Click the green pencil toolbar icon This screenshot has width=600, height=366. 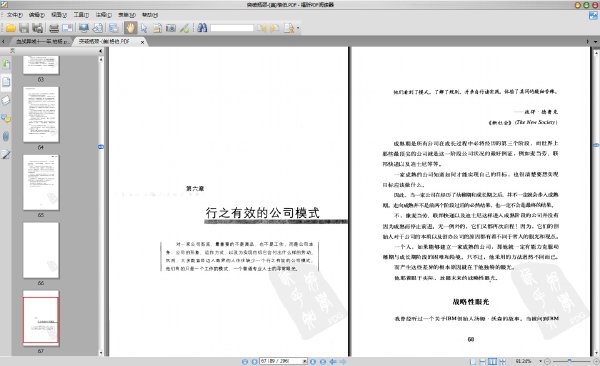184,28
